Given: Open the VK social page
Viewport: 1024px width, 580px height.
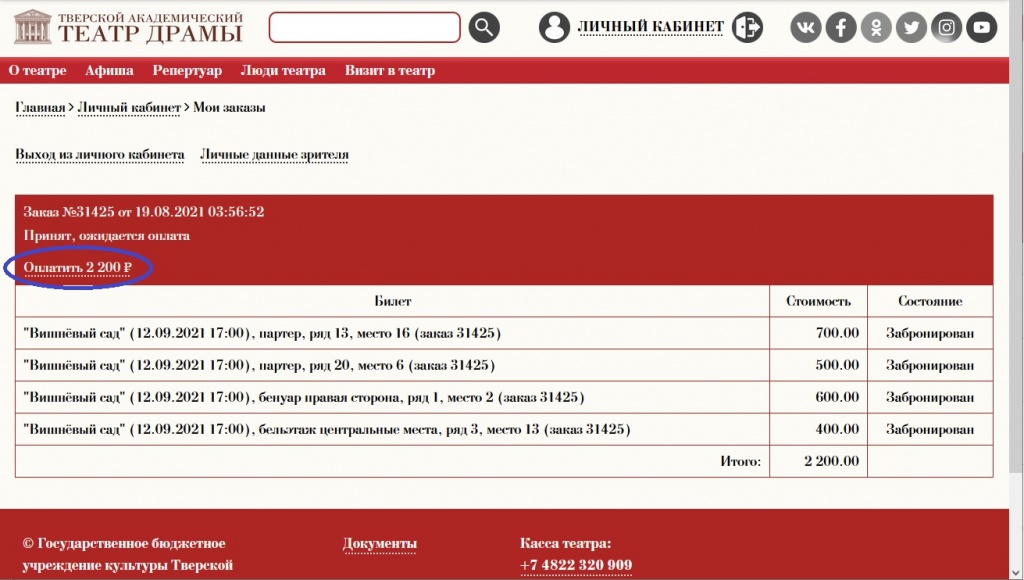Looking at the screenshot, I should pyautogui.click(x=806, y=27).
